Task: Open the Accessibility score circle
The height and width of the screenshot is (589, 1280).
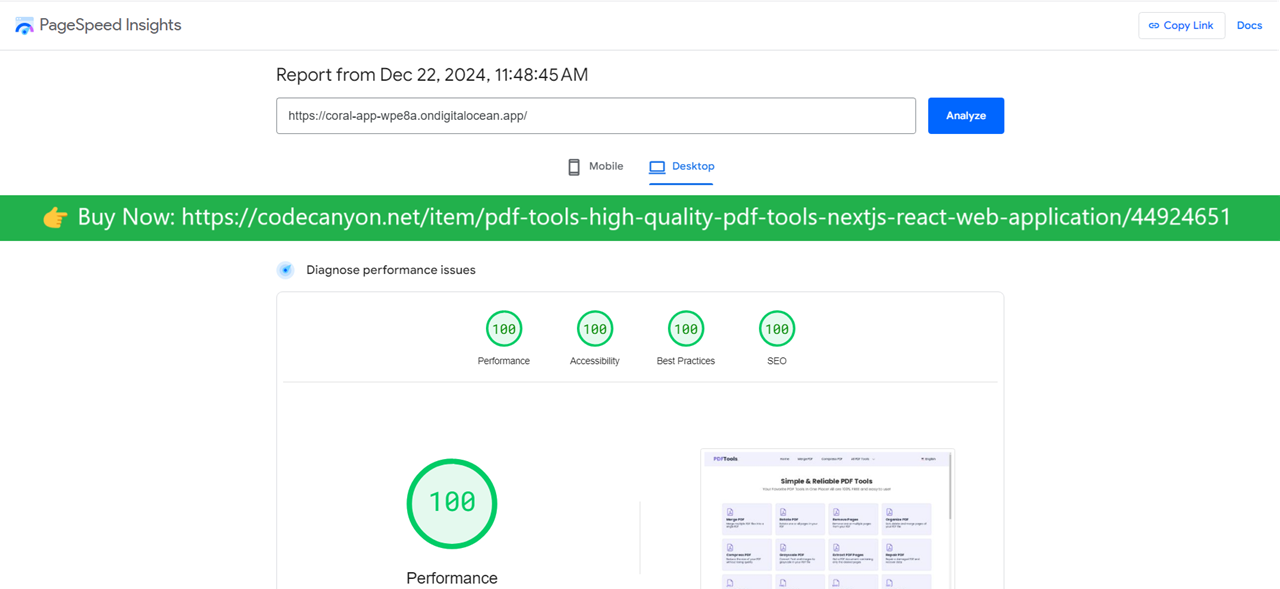Action: (x=594, y=328)
